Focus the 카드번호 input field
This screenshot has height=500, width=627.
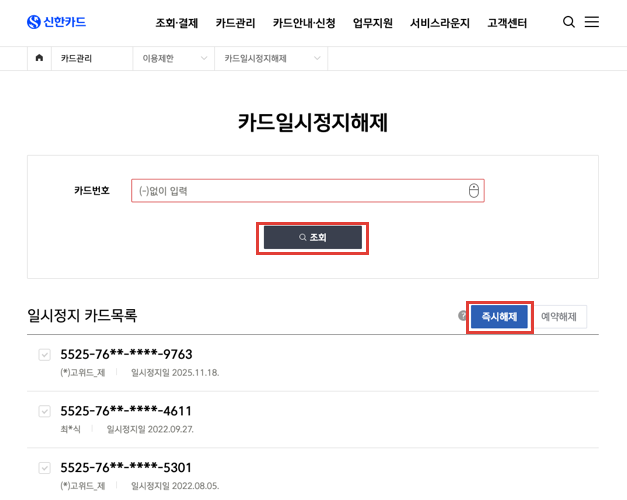(x=308, y=191)
